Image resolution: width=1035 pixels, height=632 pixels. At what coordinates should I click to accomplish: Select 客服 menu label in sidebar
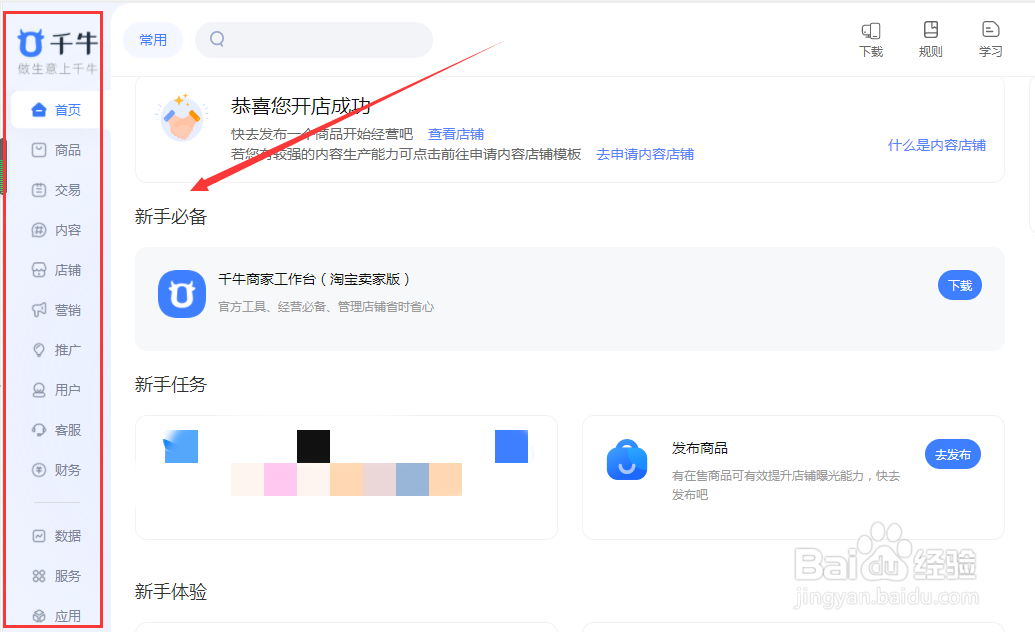pyautogui.click(x=67, y=430)
